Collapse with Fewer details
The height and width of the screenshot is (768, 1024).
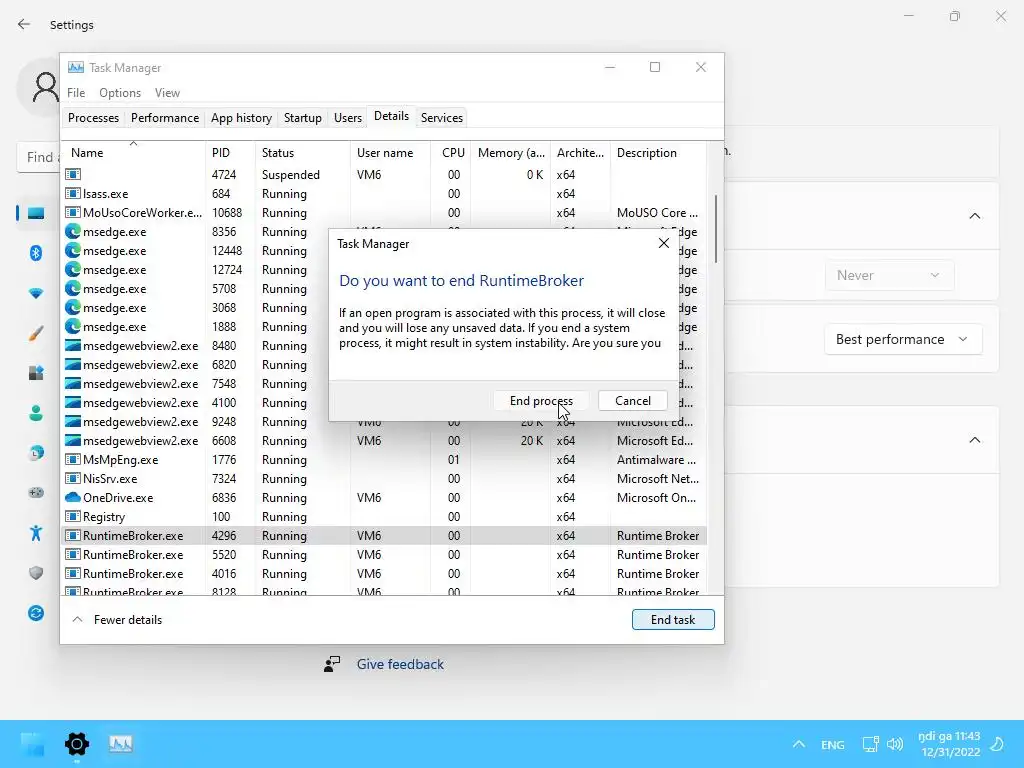[x=117, y=619]
